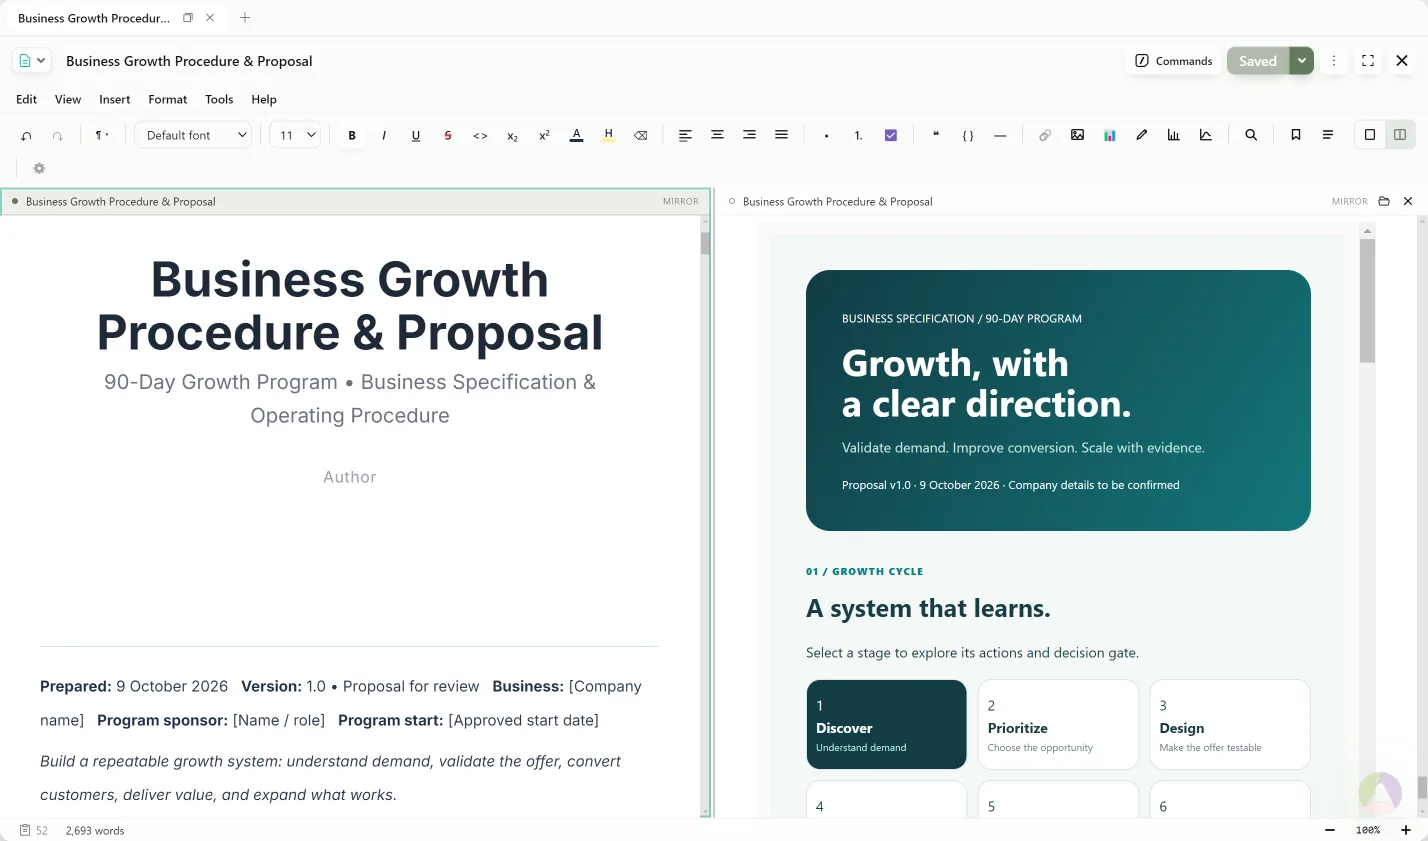The height and width of the screenshot is (841, 1428).
Task: Toggle bold formatting
Action: click(x=352, y=135)
